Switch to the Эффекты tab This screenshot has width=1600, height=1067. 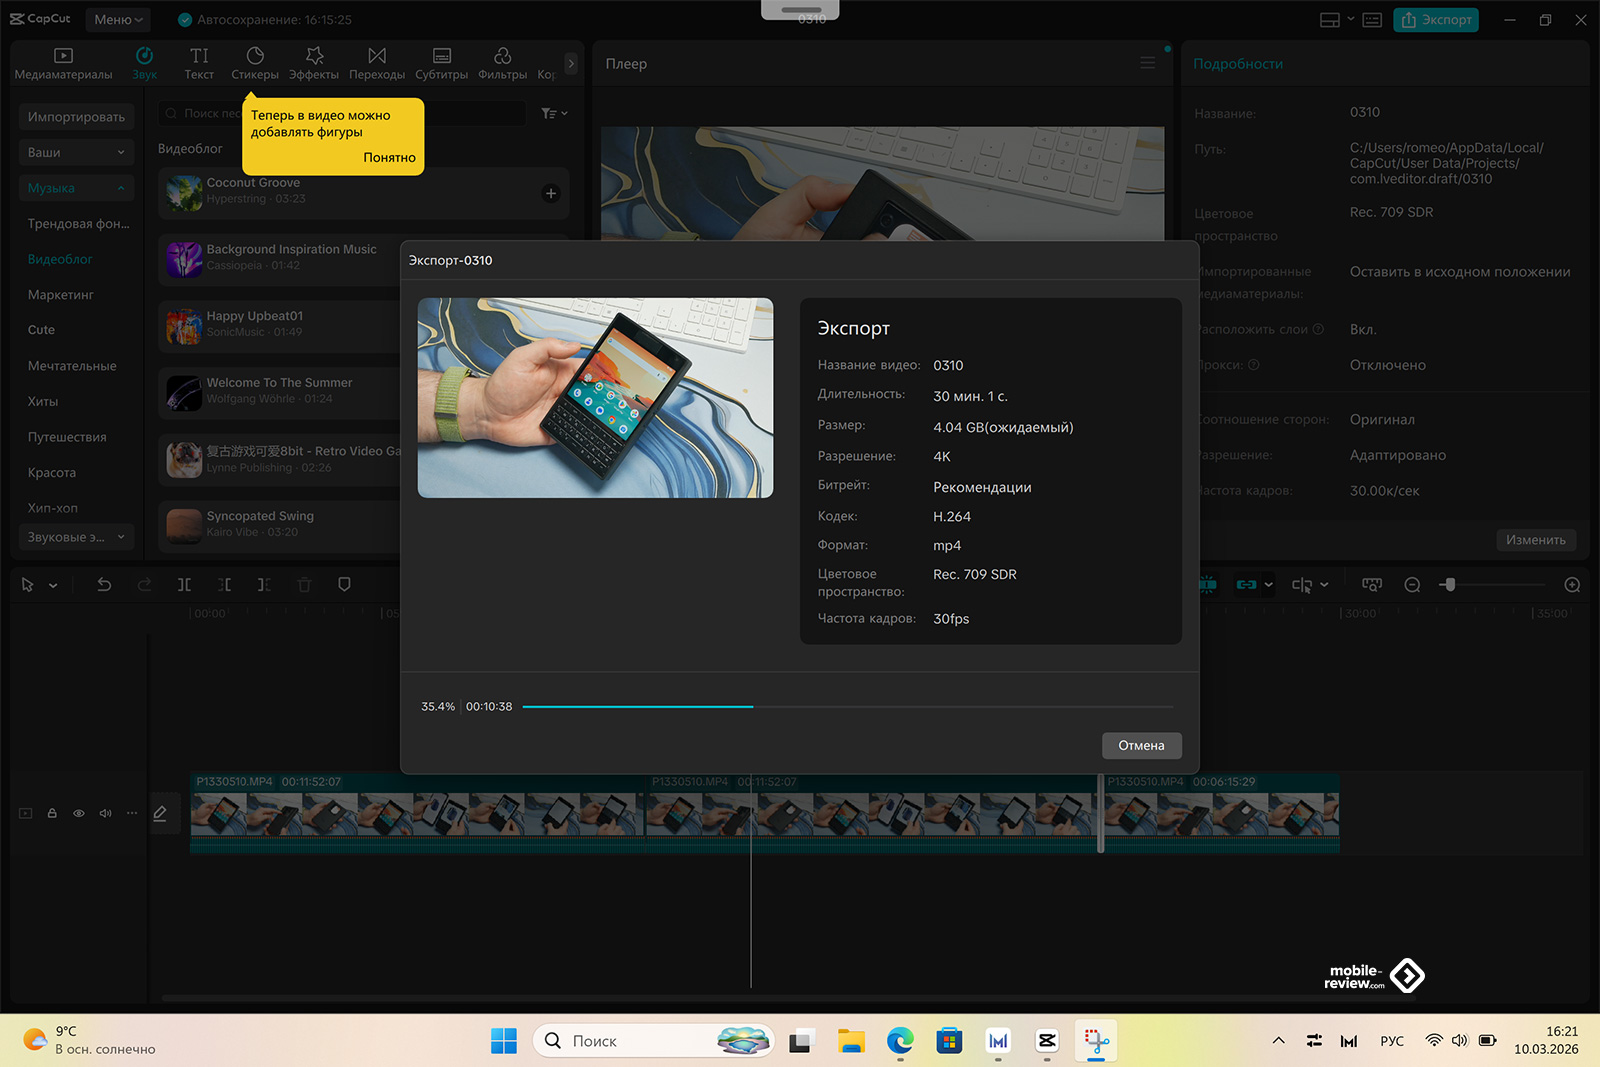(314, 63)
